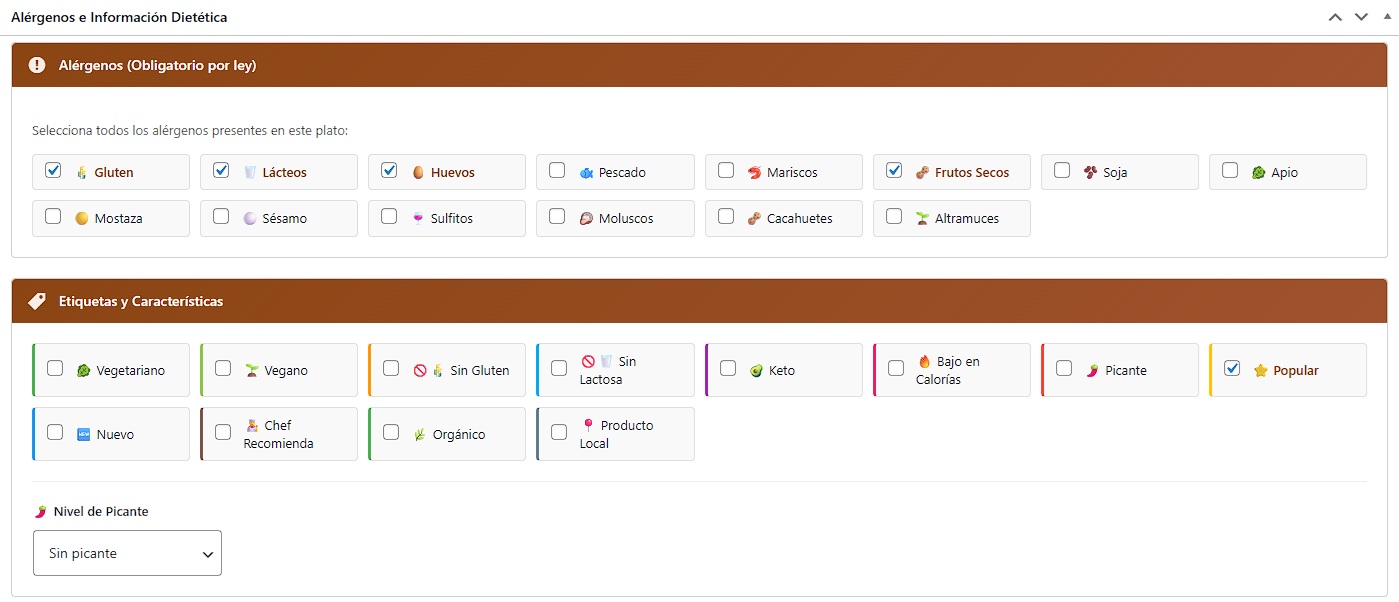
Task: Click the alert icon in the Alérgenos header
Action: coord(36,64)
